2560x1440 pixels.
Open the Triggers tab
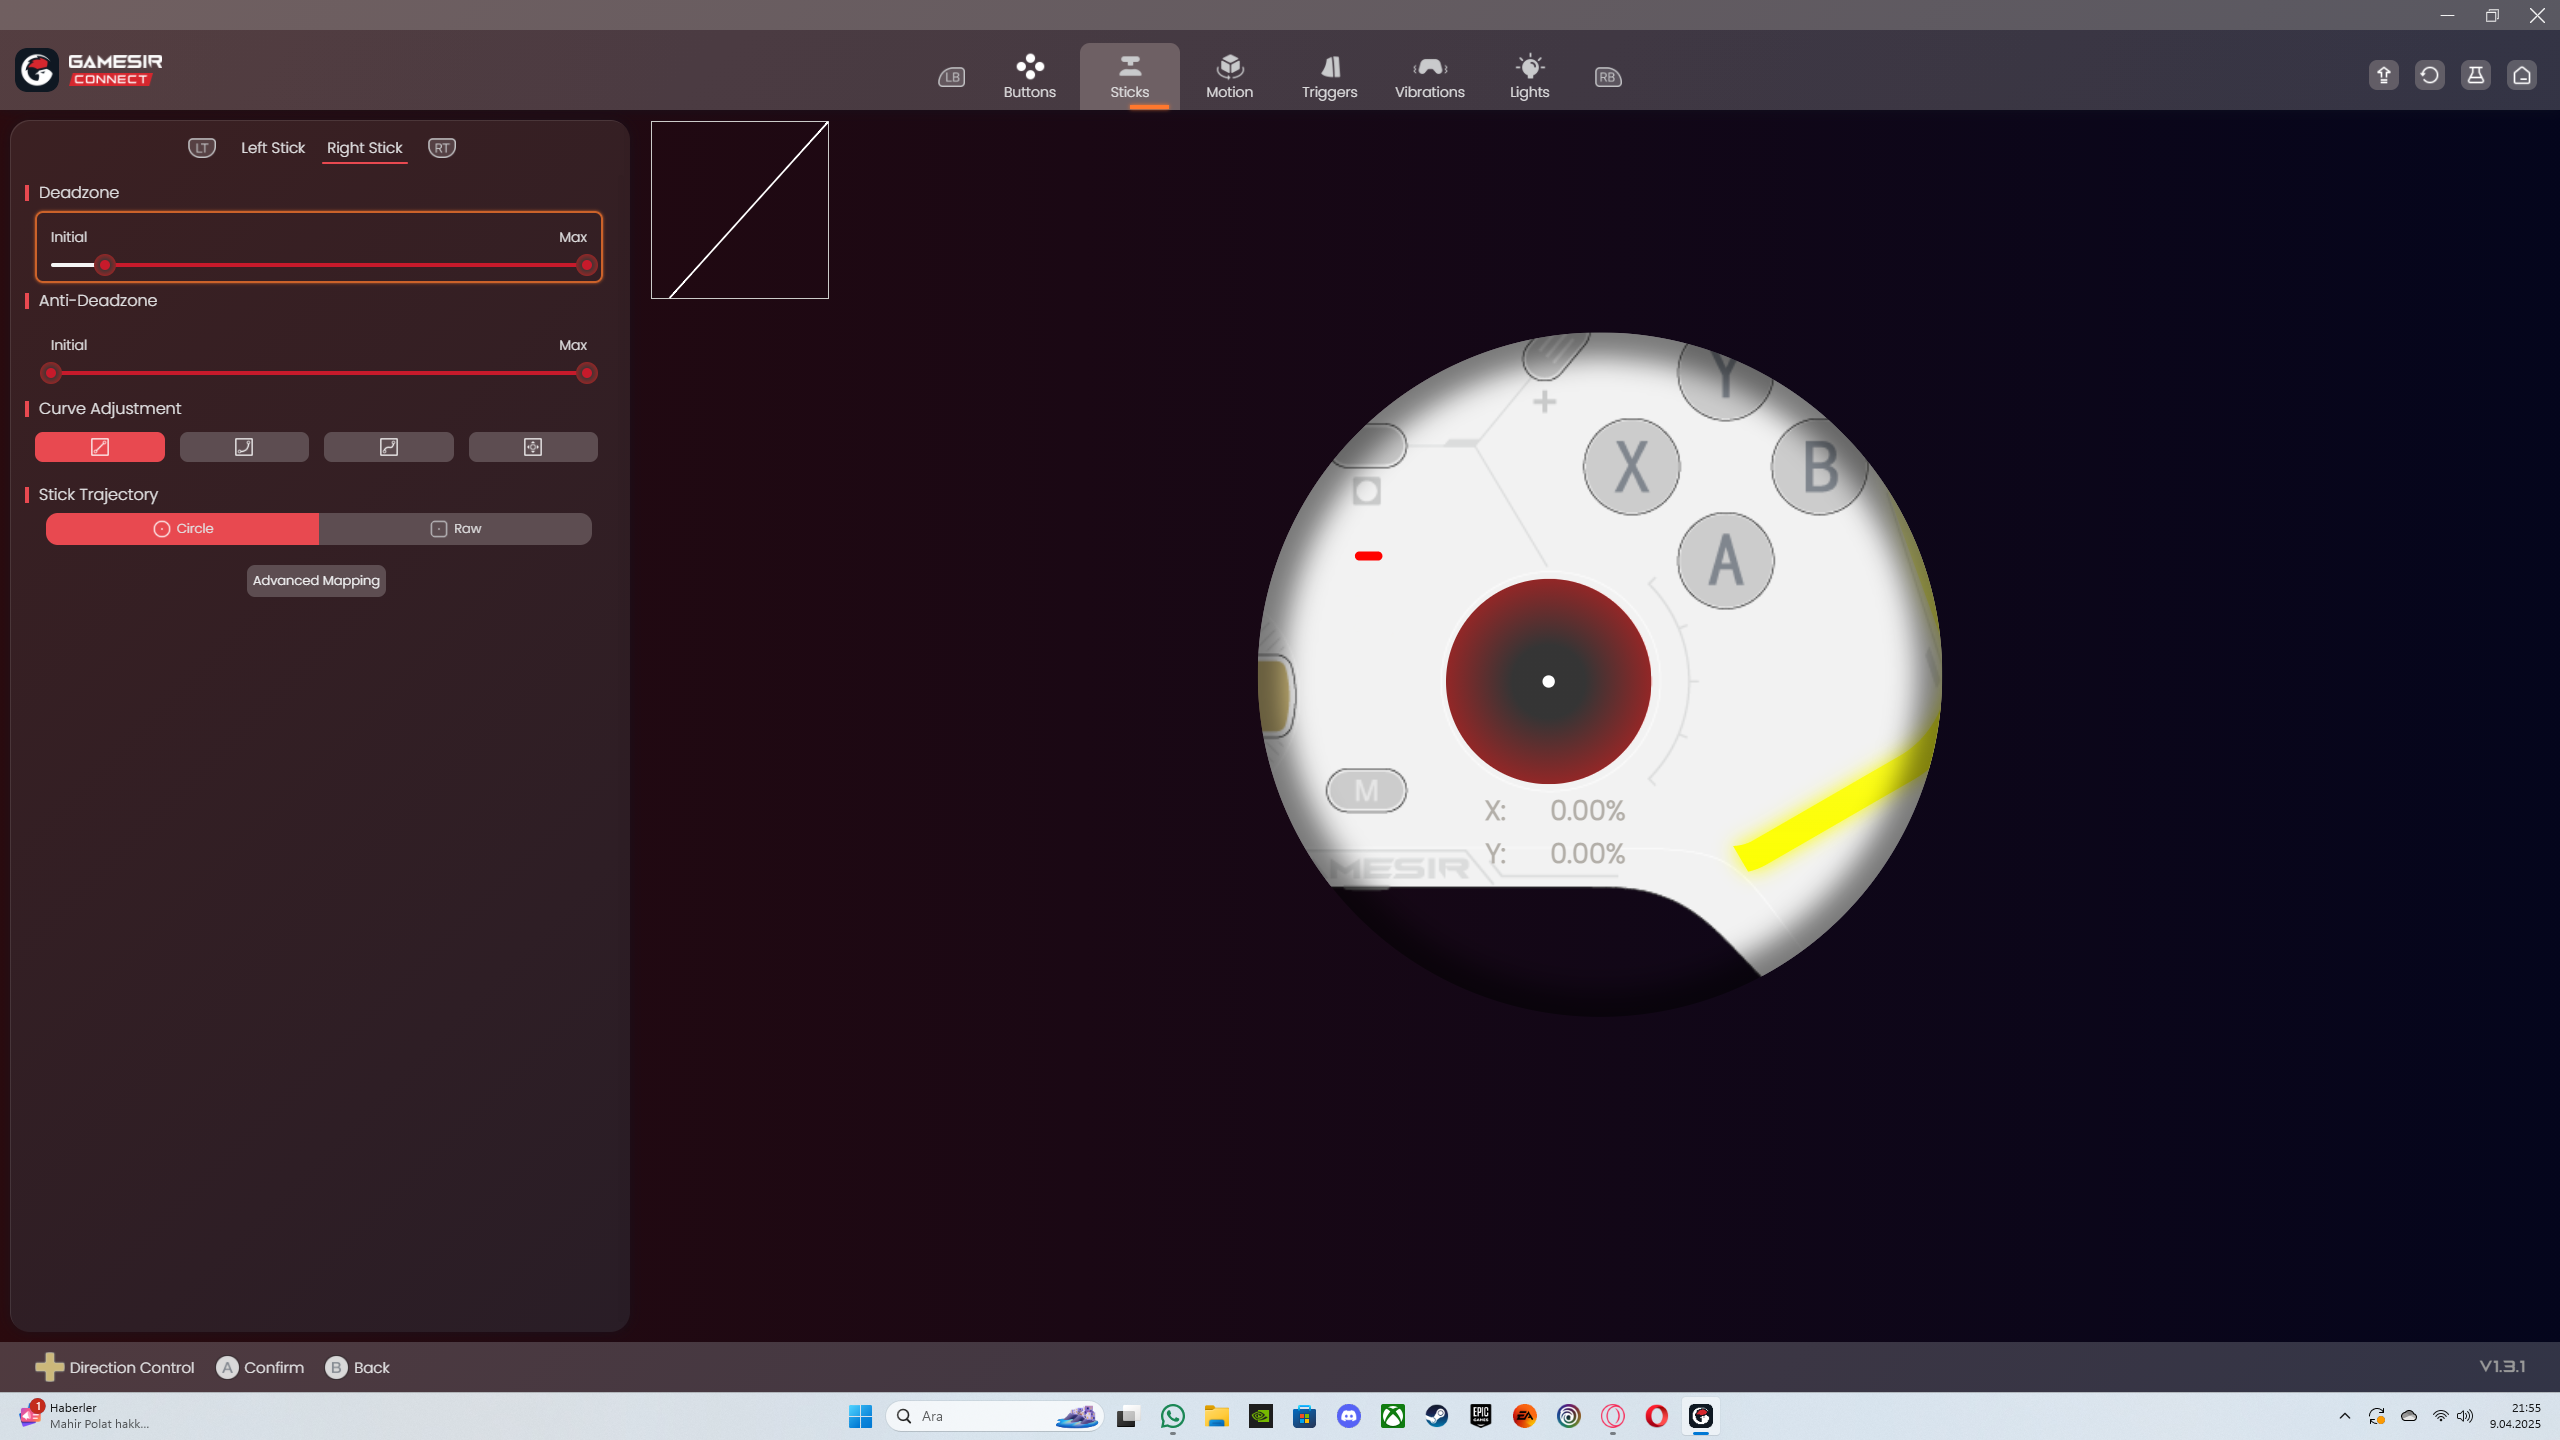point(1329,77)
